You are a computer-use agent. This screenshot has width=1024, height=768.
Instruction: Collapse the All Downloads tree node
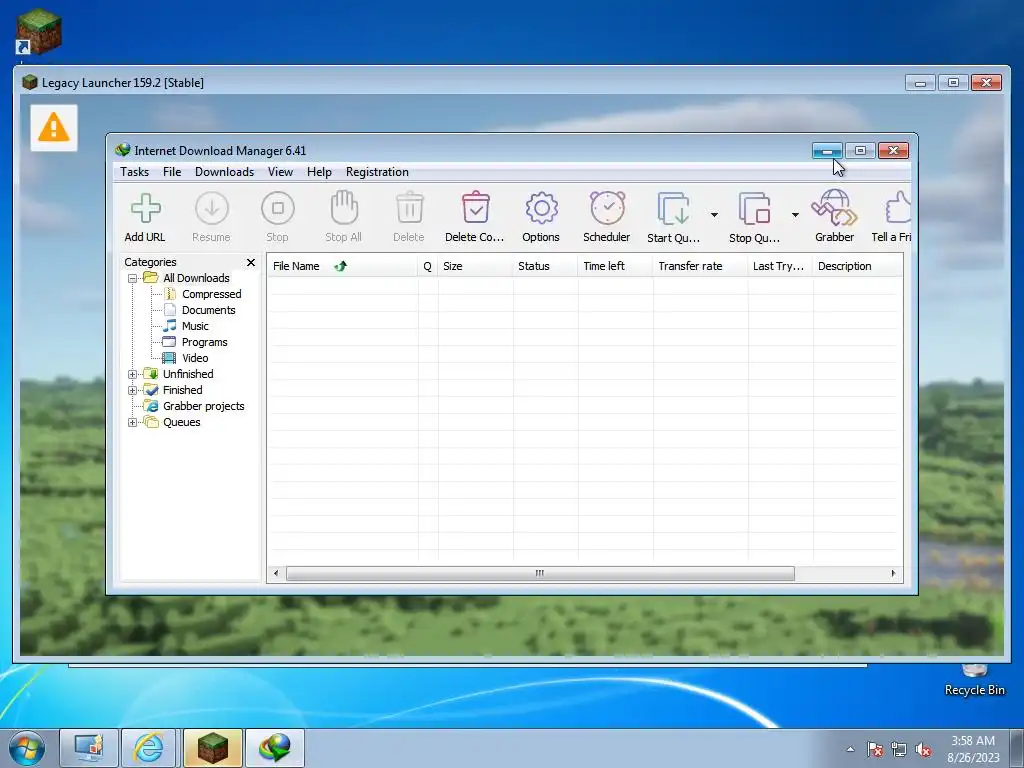[133, 278]
